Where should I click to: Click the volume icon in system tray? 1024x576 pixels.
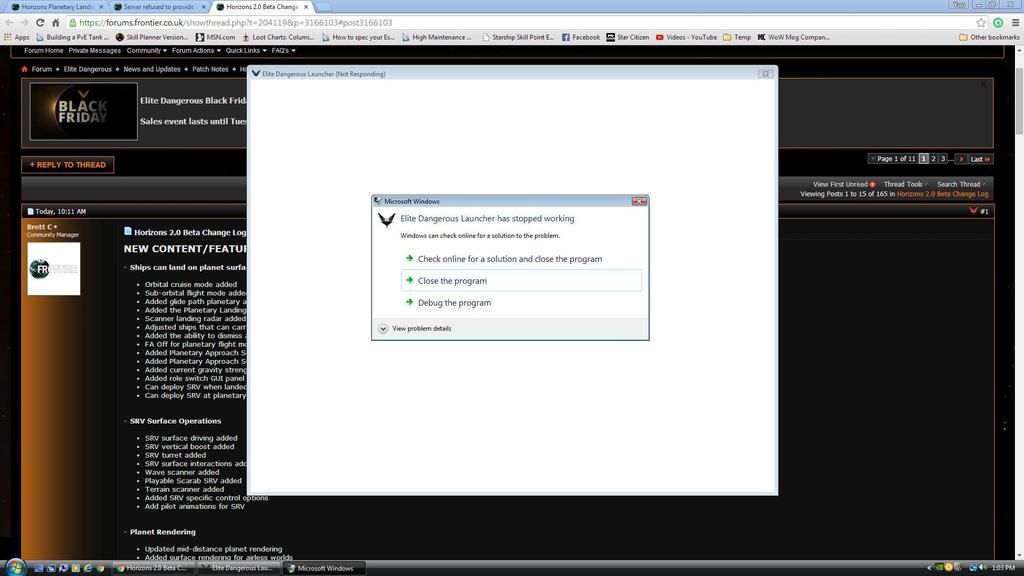(983, 568)
